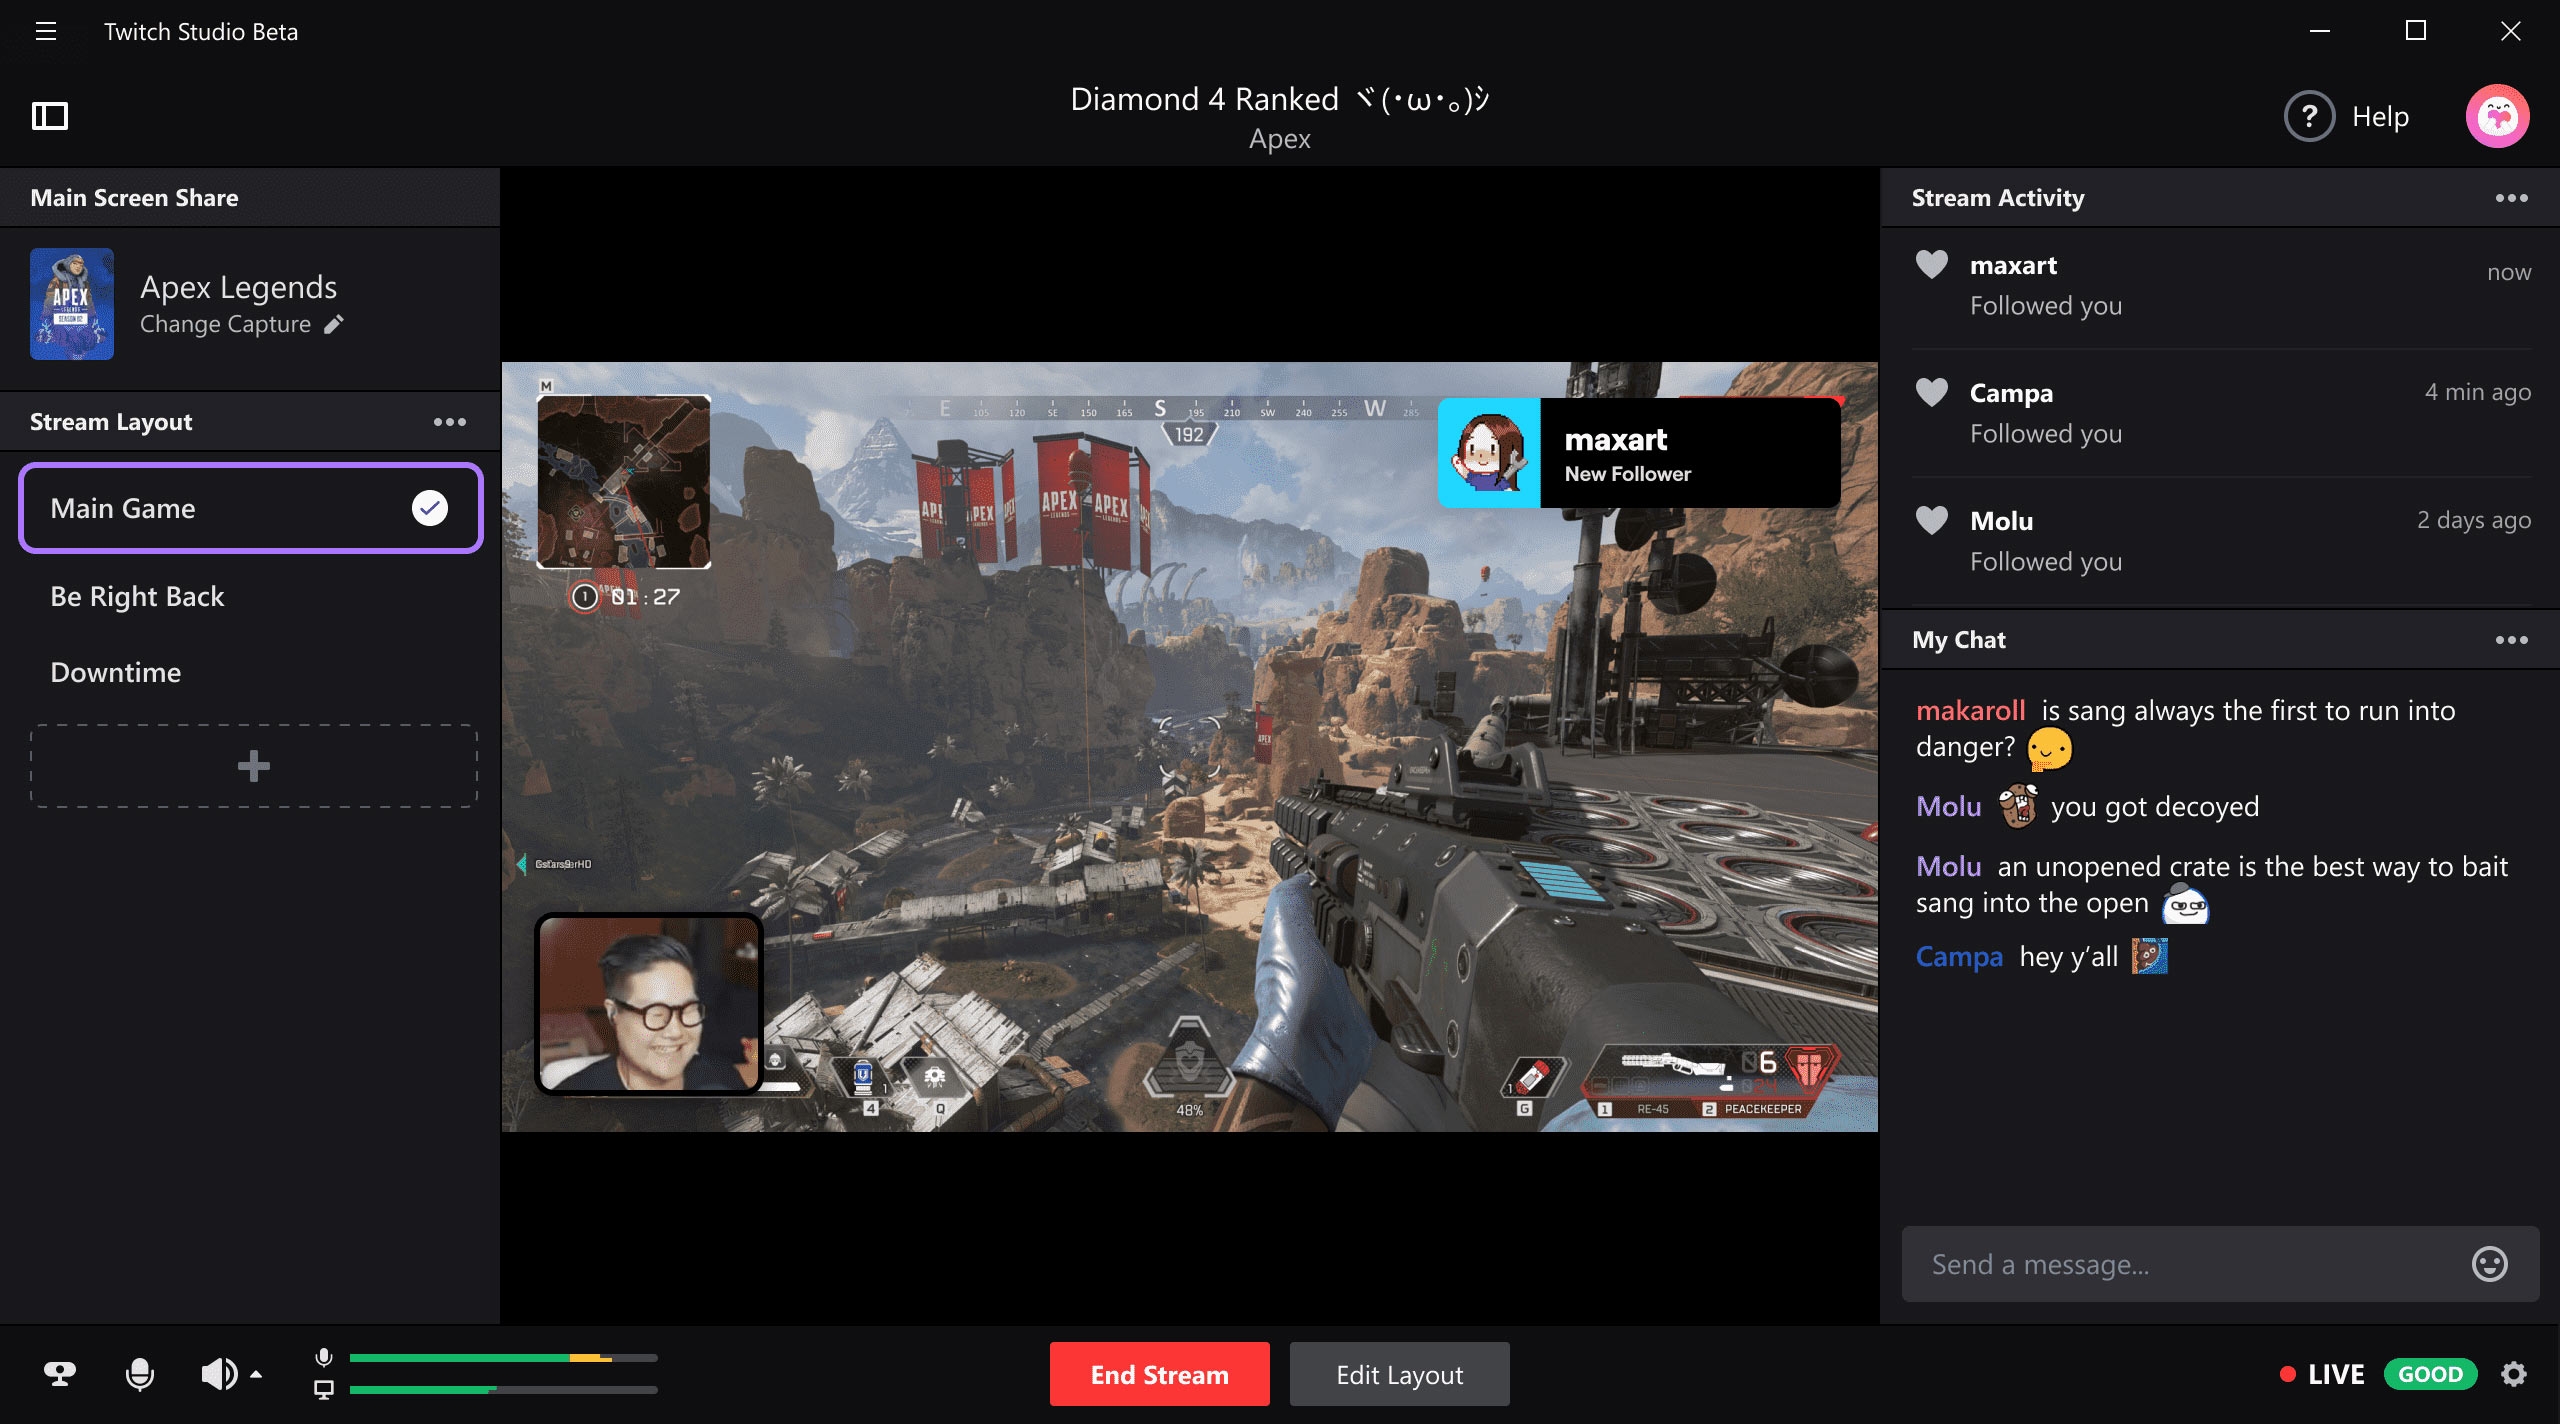
Task: Click the My Chat three-dot menu
Action: 2511,640
